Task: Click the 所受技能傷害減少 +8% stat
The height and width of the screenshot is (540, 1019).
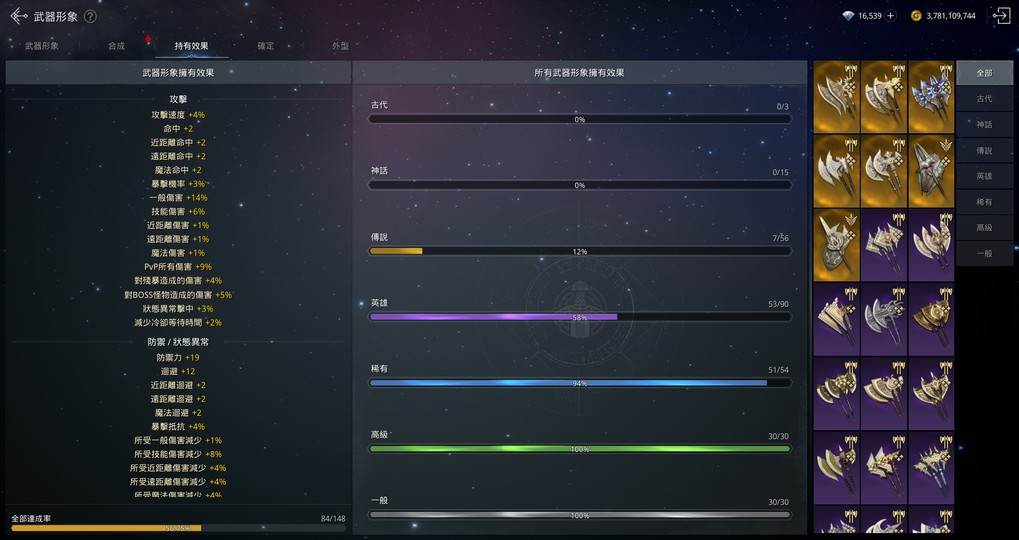Action: pos(178,454)
